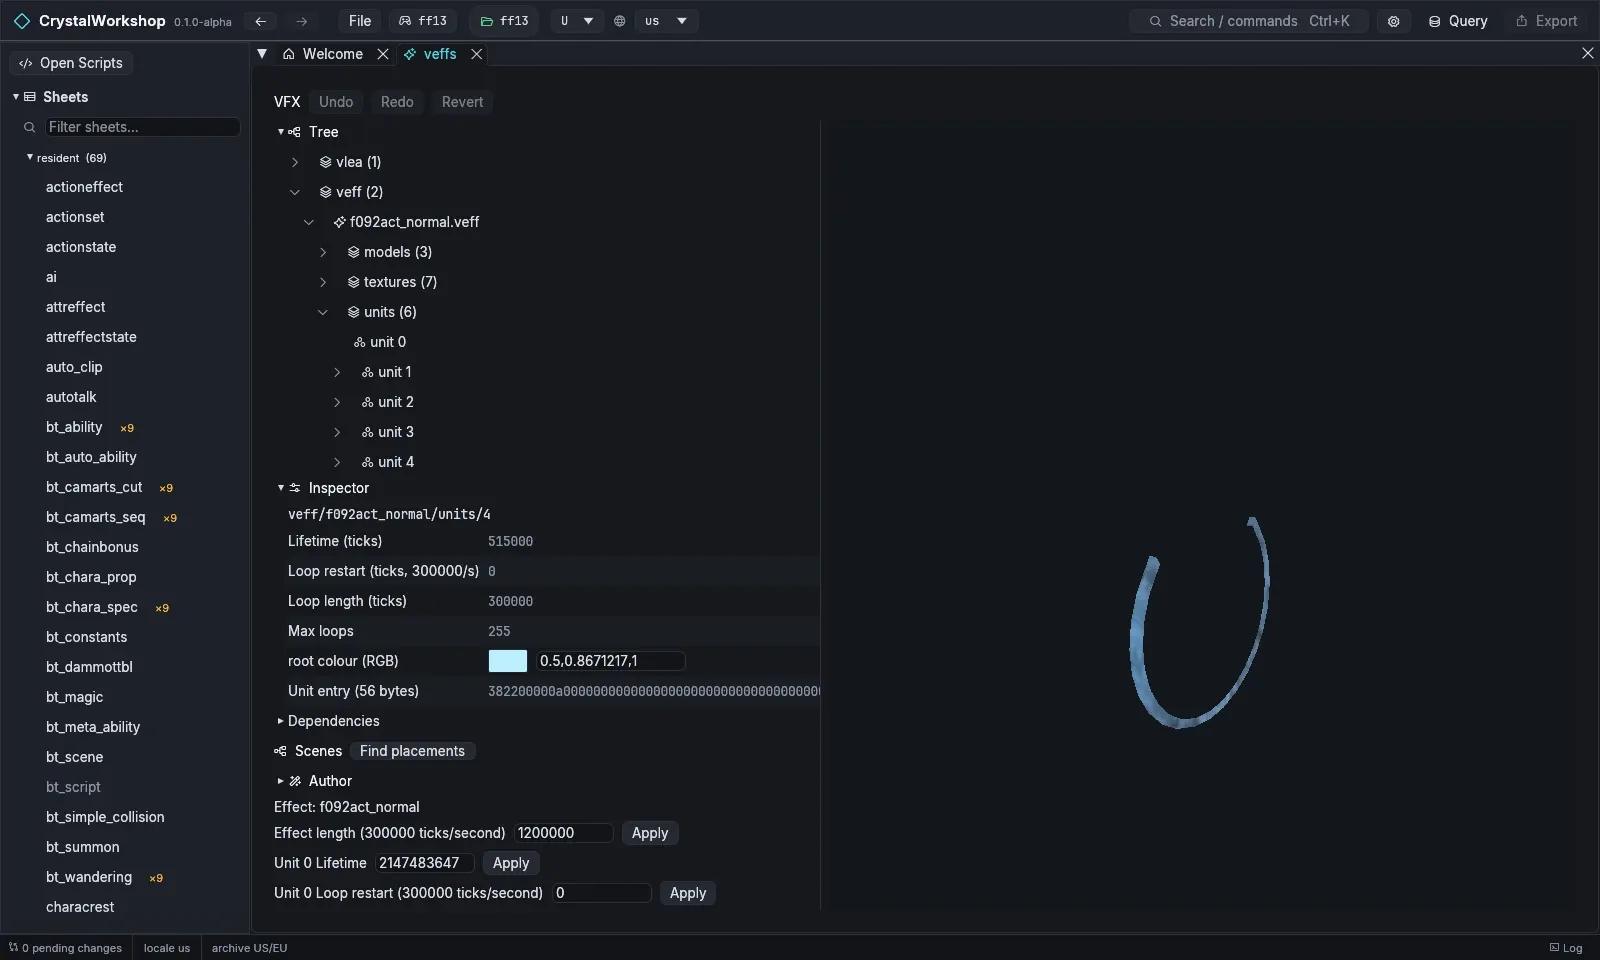Click the Search / commands box

coord(1249,21)
